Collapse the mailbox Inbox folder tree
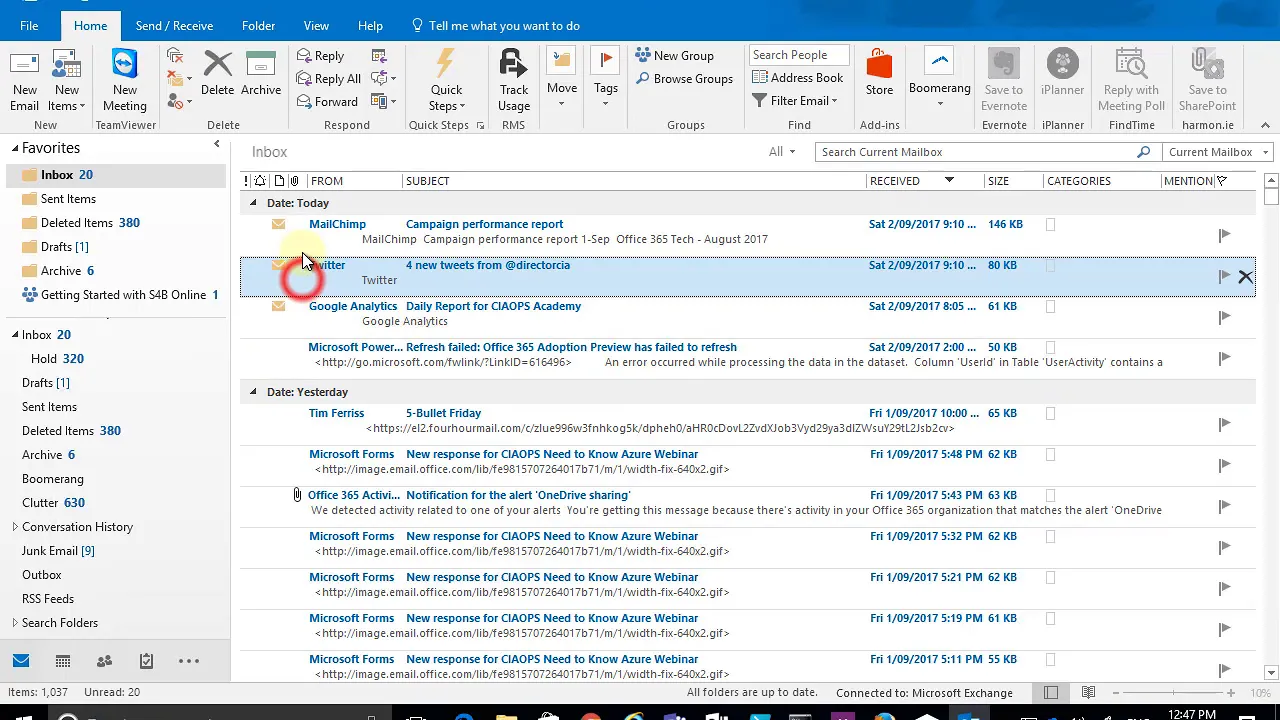The image size is (1280, 720). coord(15,335)
